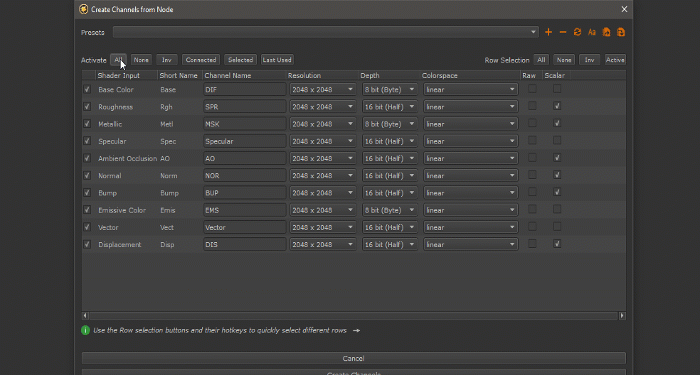Click the Resolution column header
This screenshot has width=700, height=375.
304,75
